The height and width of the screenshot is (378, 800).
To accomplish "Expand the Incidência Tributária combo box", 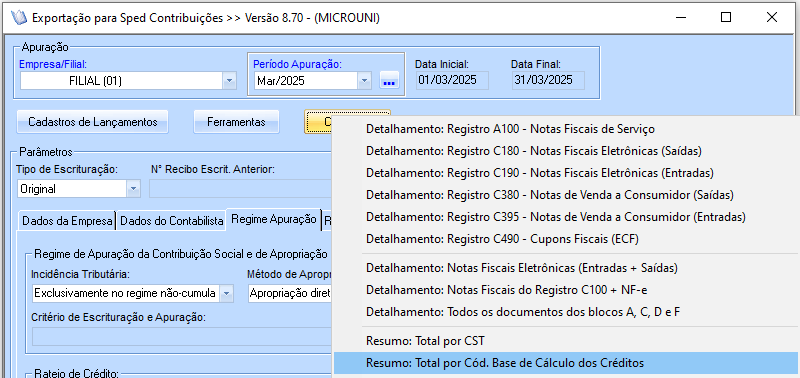I will (227, 293).
